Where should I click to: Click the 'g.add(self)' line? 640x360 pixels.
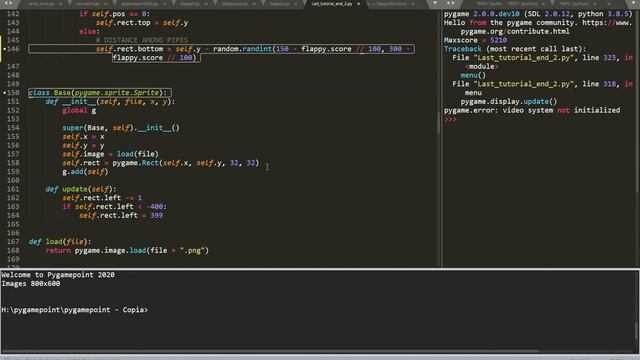coord(85,172)
